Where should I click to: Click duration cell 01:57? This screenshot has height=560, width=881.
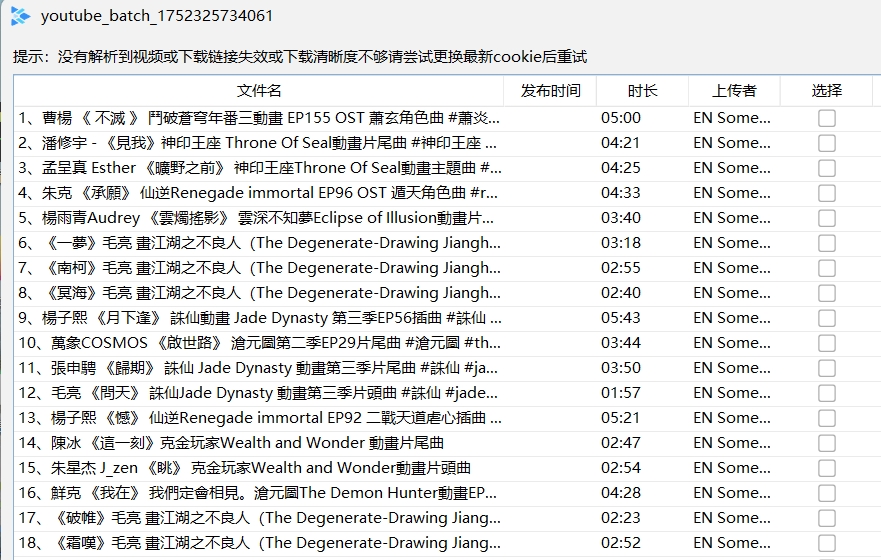620,393
